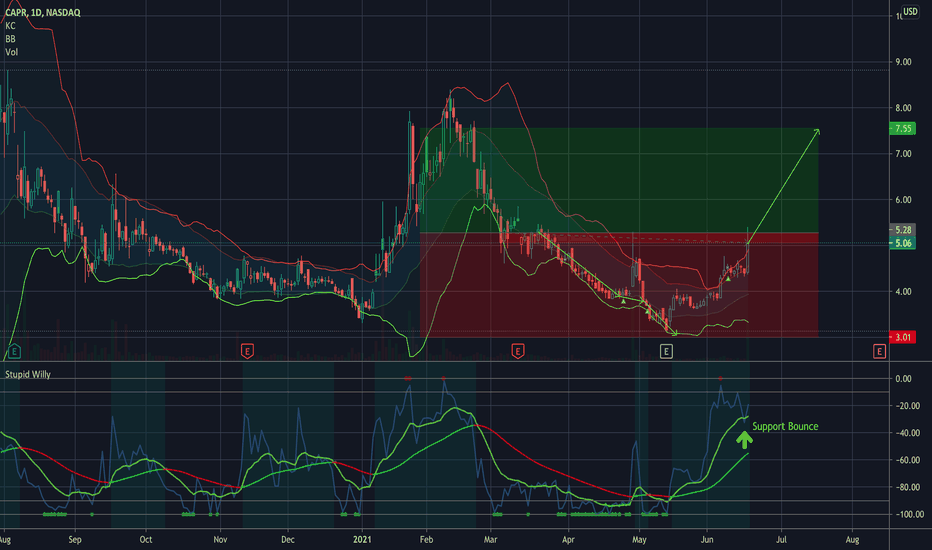Screen dimensions: 932x550
Task: Click the May label on time axis
Action: [x=639, y=540]
